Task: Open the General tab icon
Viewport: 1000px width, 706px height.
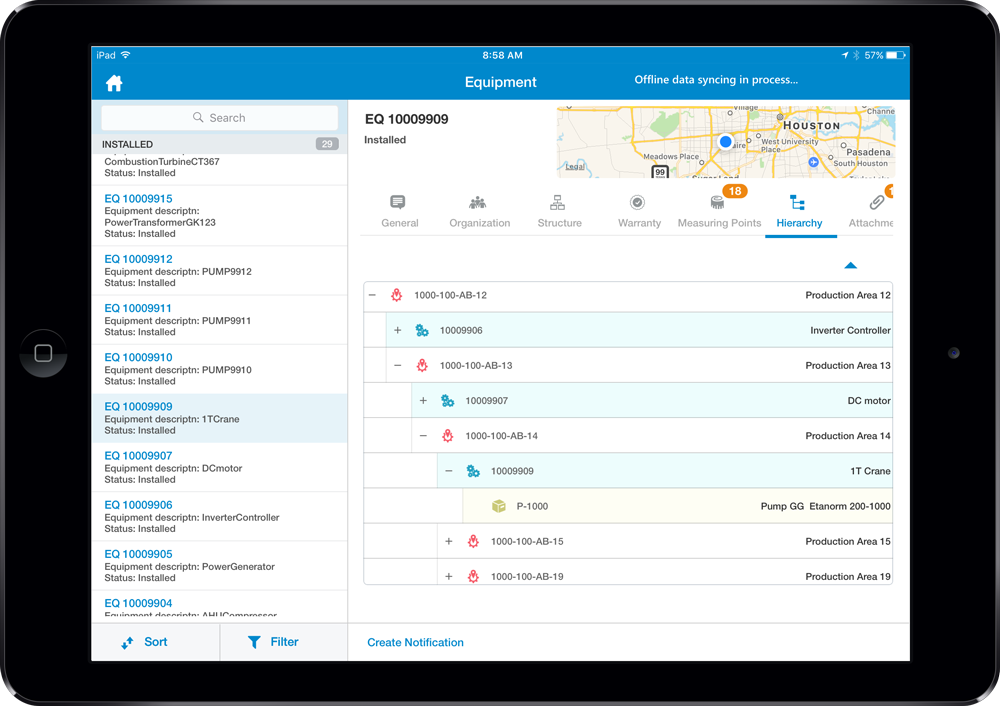Action: (x=397, y=203)
